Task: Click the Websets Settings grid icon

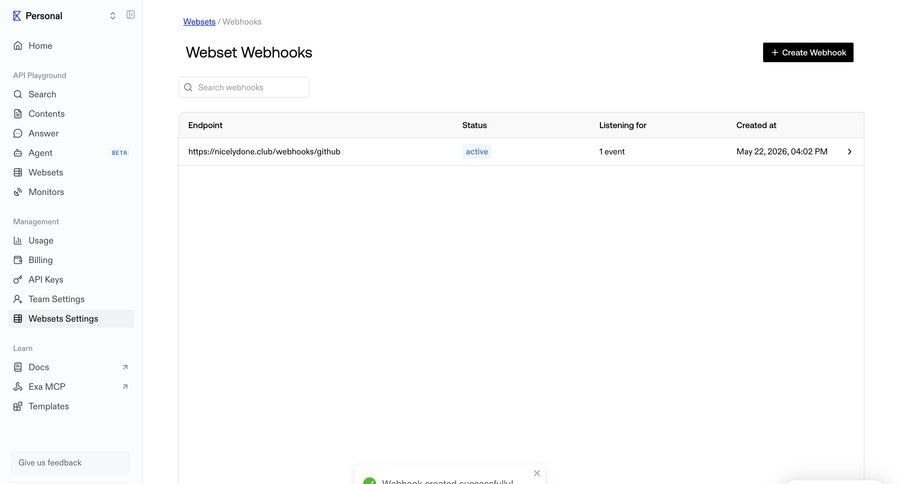Action: pyautogui.click(x=18, y=319)
